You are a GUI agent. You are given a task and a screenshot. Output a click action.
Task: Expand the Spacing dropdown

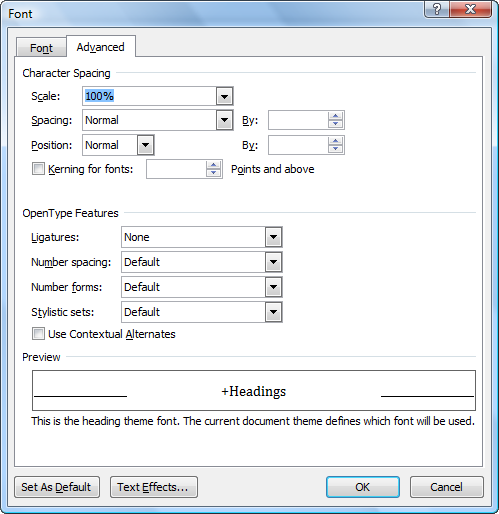pyautogui.click(x=224, y=120)
